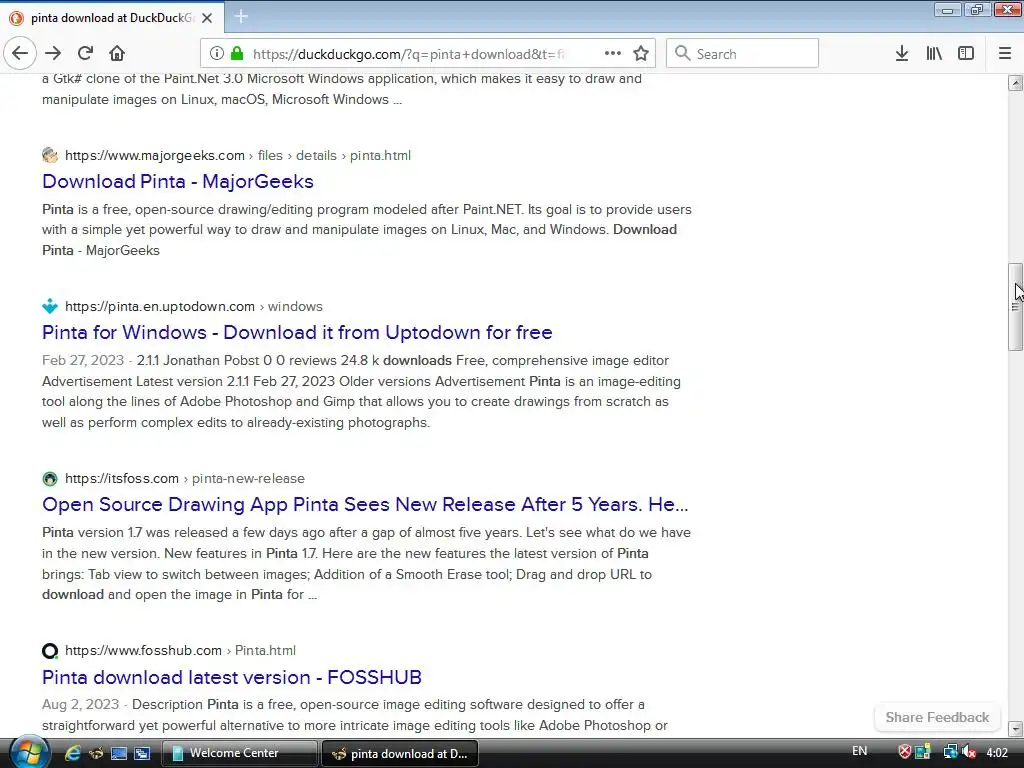1024x768 pixels.
Task: Click the Switch between windows icon
Action: (142, 753)
